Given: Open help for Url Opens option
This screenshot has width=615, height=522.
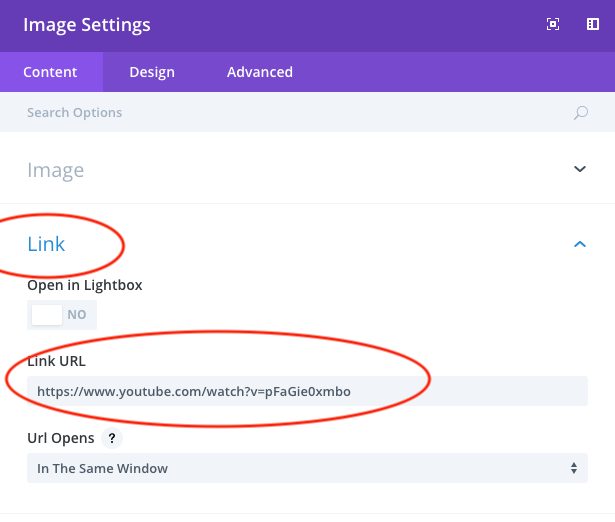Looking at the screenshot, I should [x=114, y=439].
